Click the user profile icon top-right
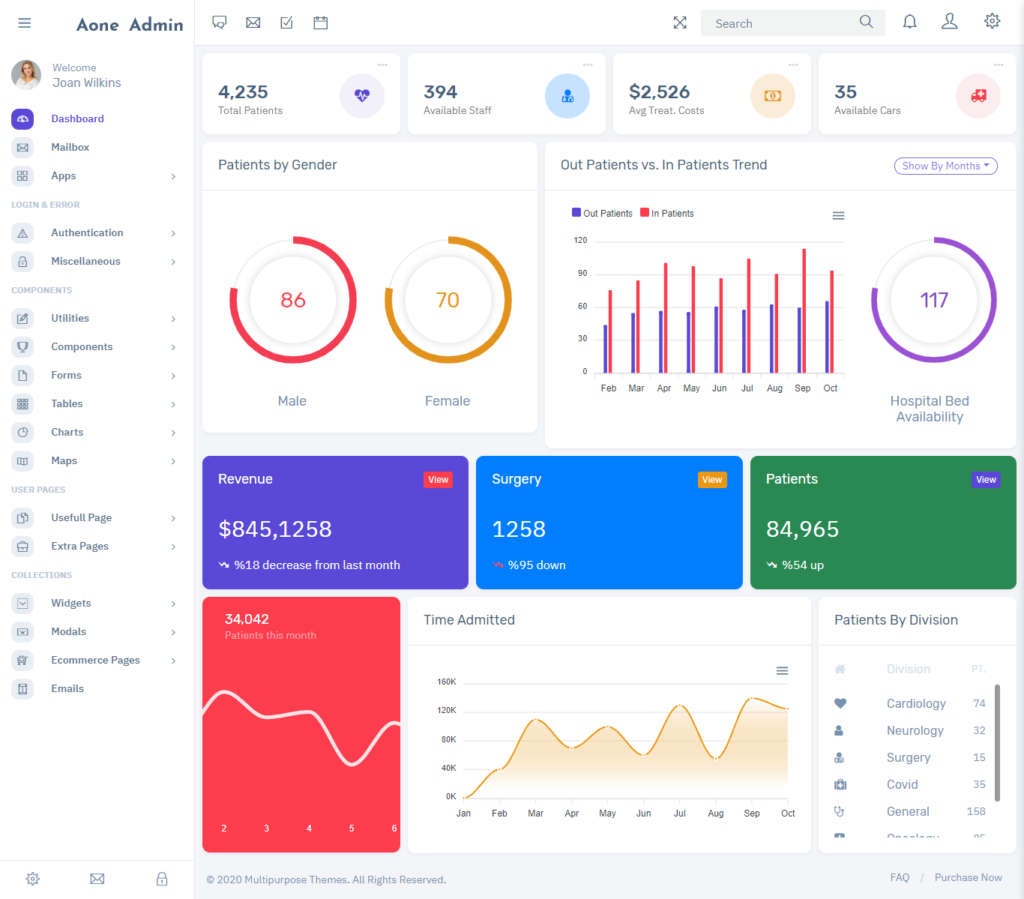 949,21
